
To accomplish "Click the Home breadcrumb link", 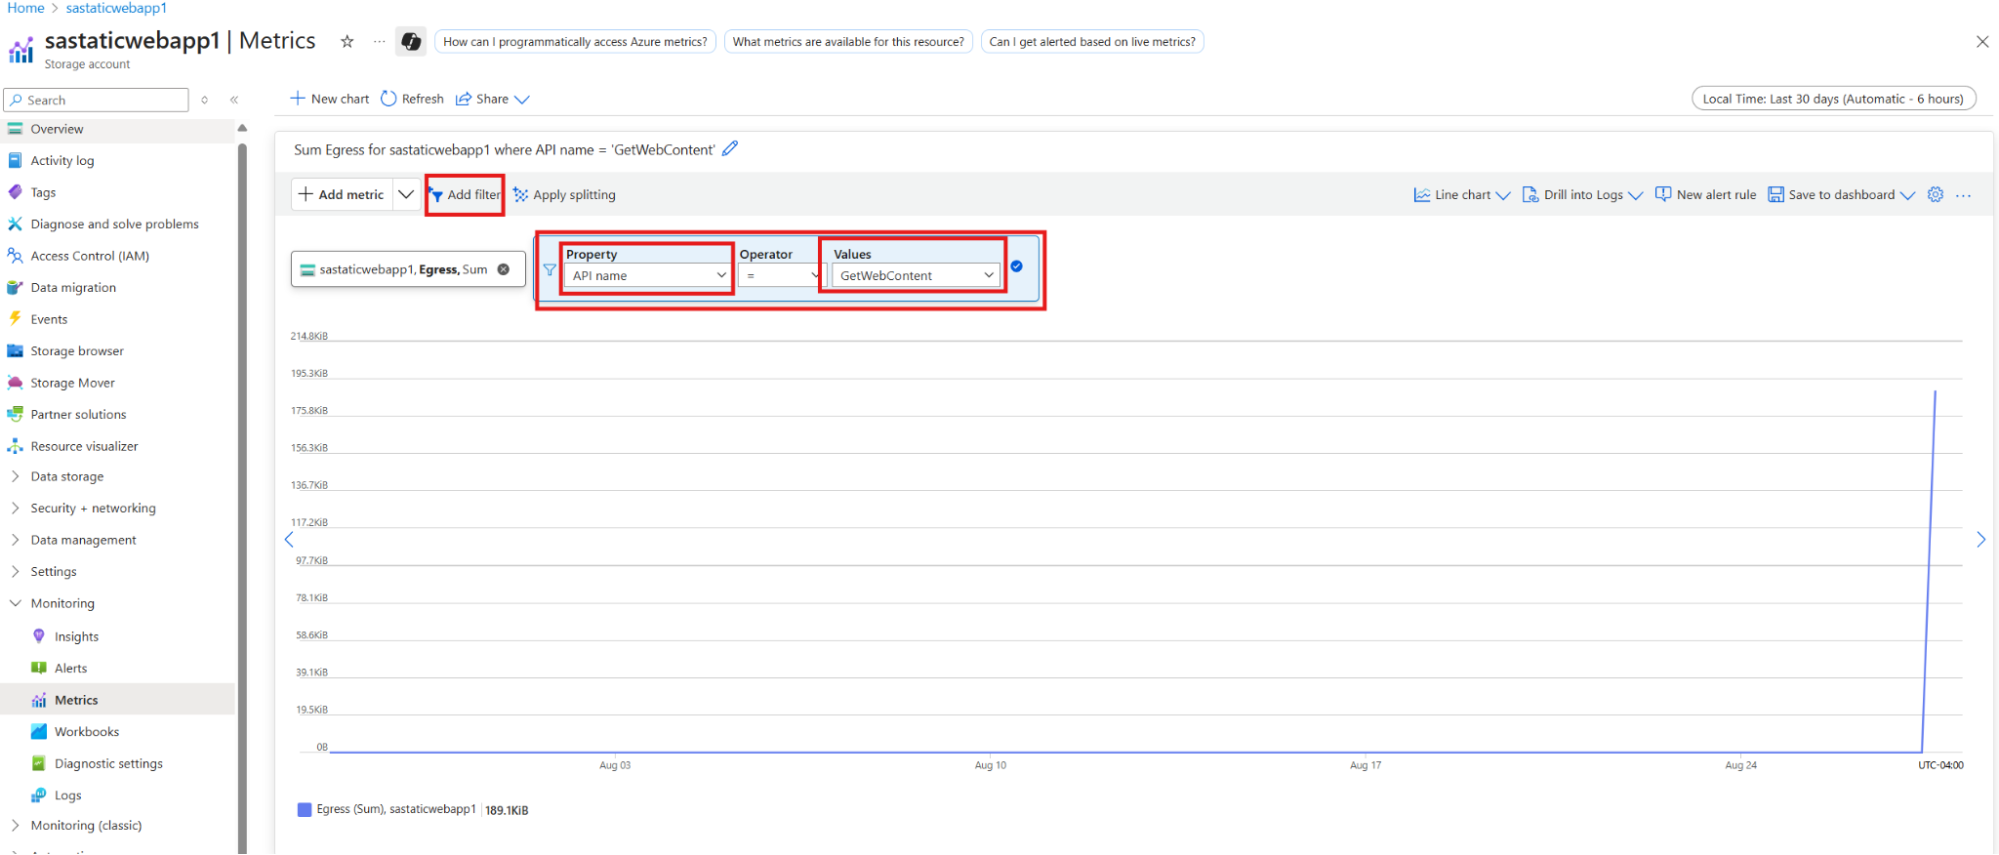I will pyautogui.click(x=26, y=8).
